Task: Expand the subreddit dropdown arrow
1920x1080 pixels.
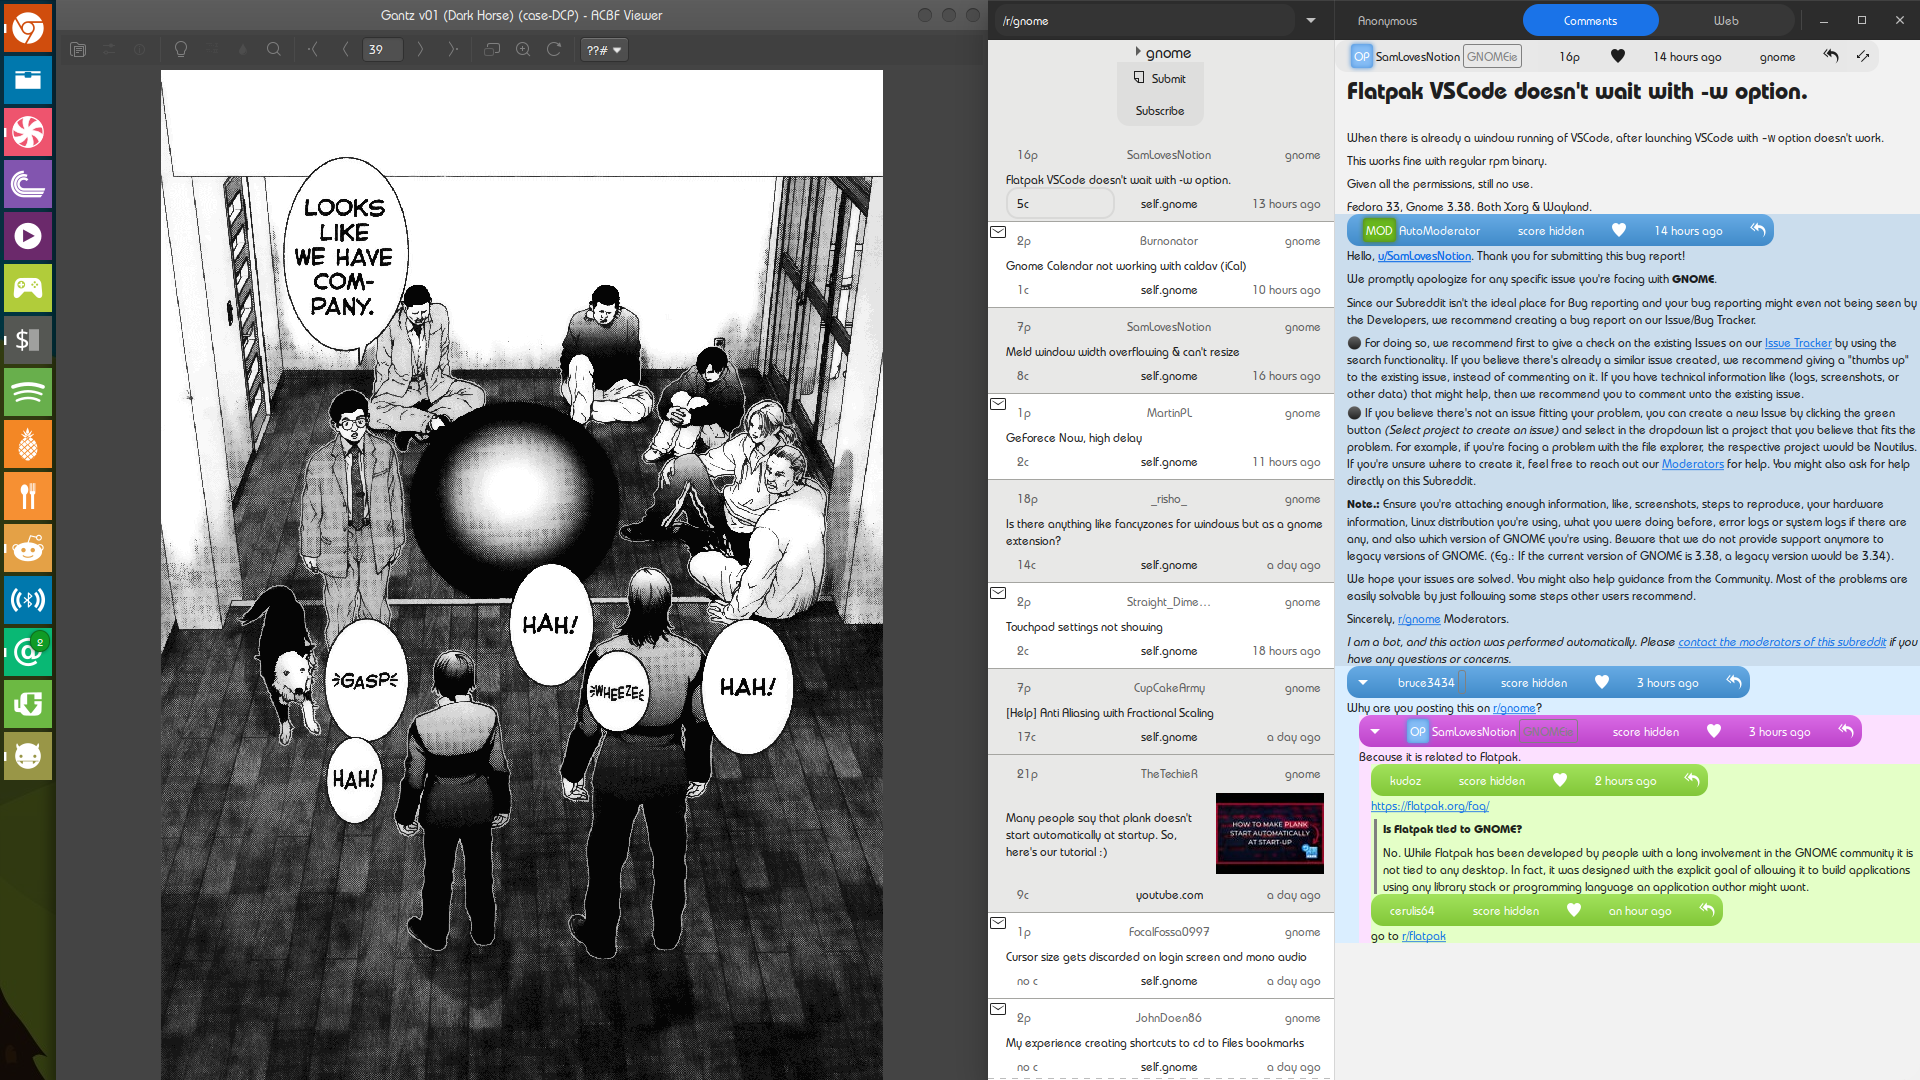Action: pos(1311,21)
